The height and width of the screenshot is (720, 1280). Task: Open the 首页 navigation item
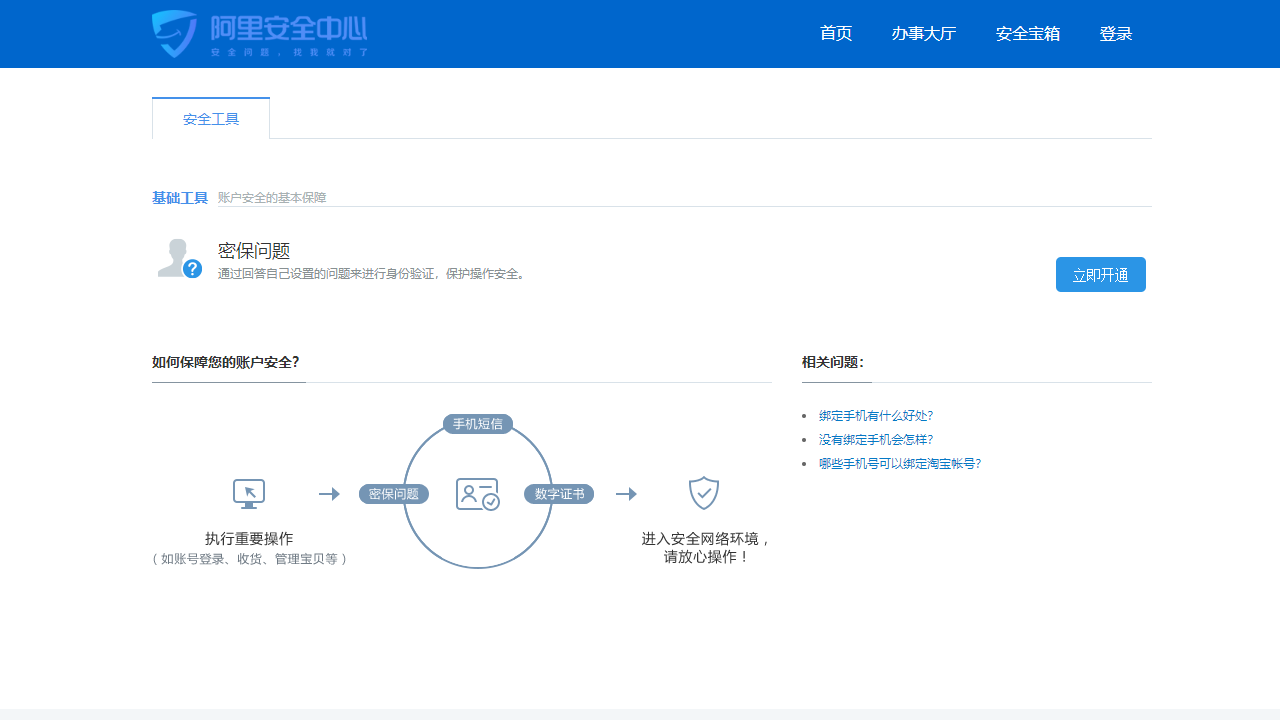pyautogui.click(x=836, y=34)
